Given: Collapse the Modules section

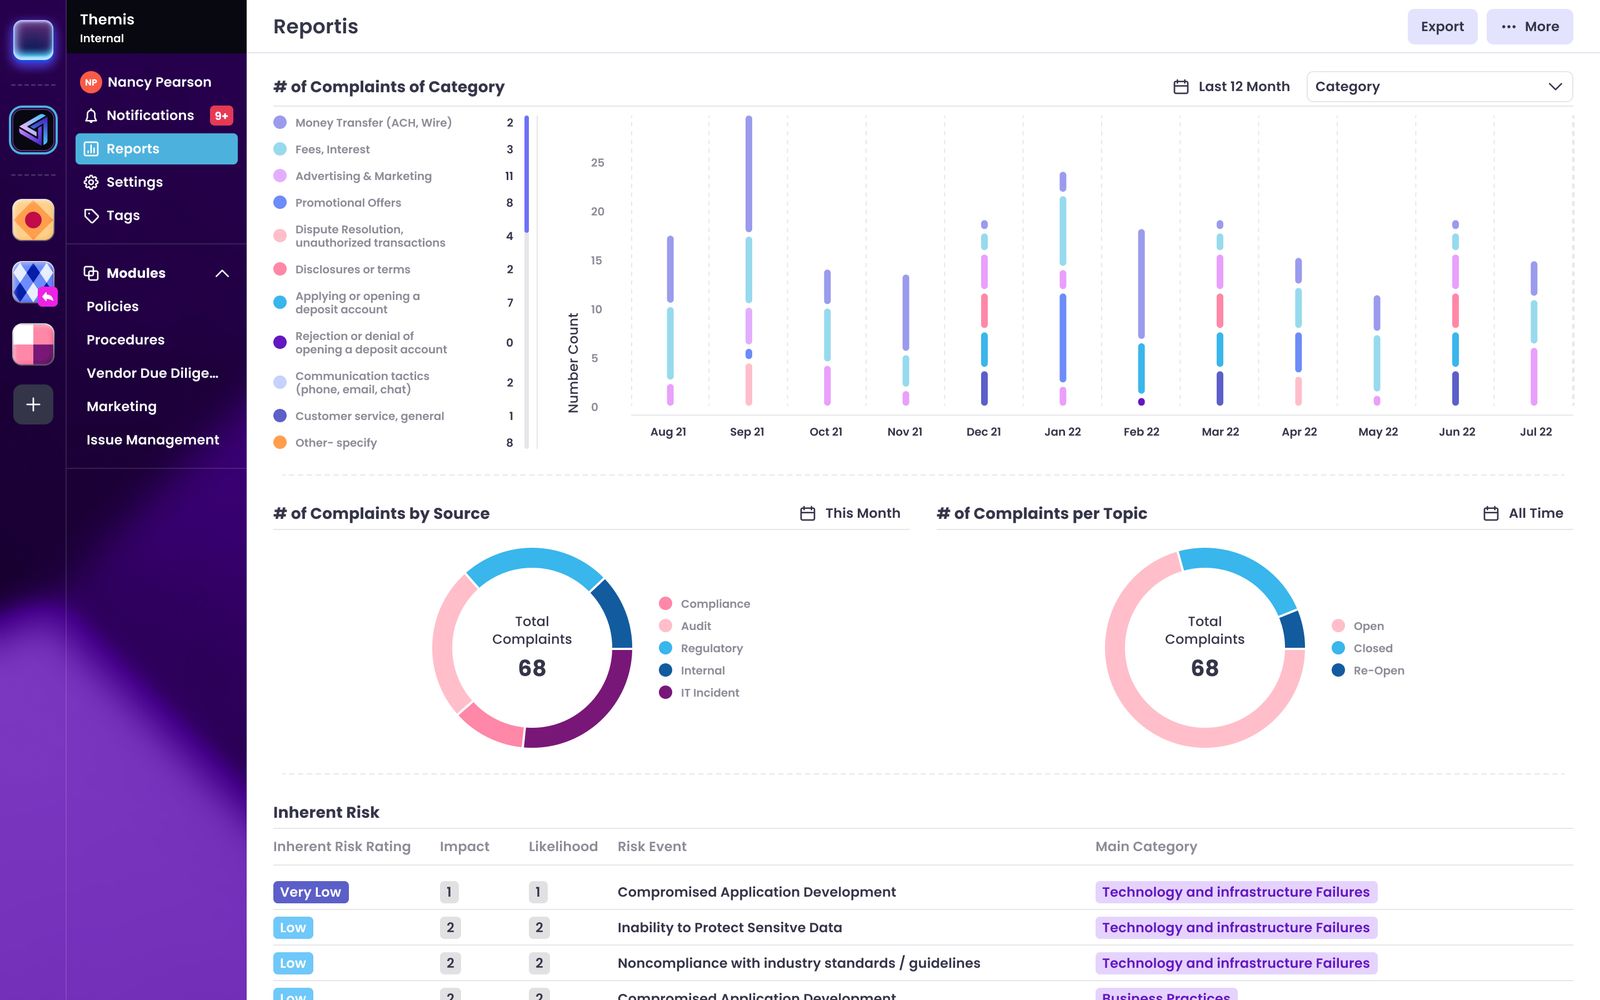Looking at the screenshot, I should pos(222,273).
